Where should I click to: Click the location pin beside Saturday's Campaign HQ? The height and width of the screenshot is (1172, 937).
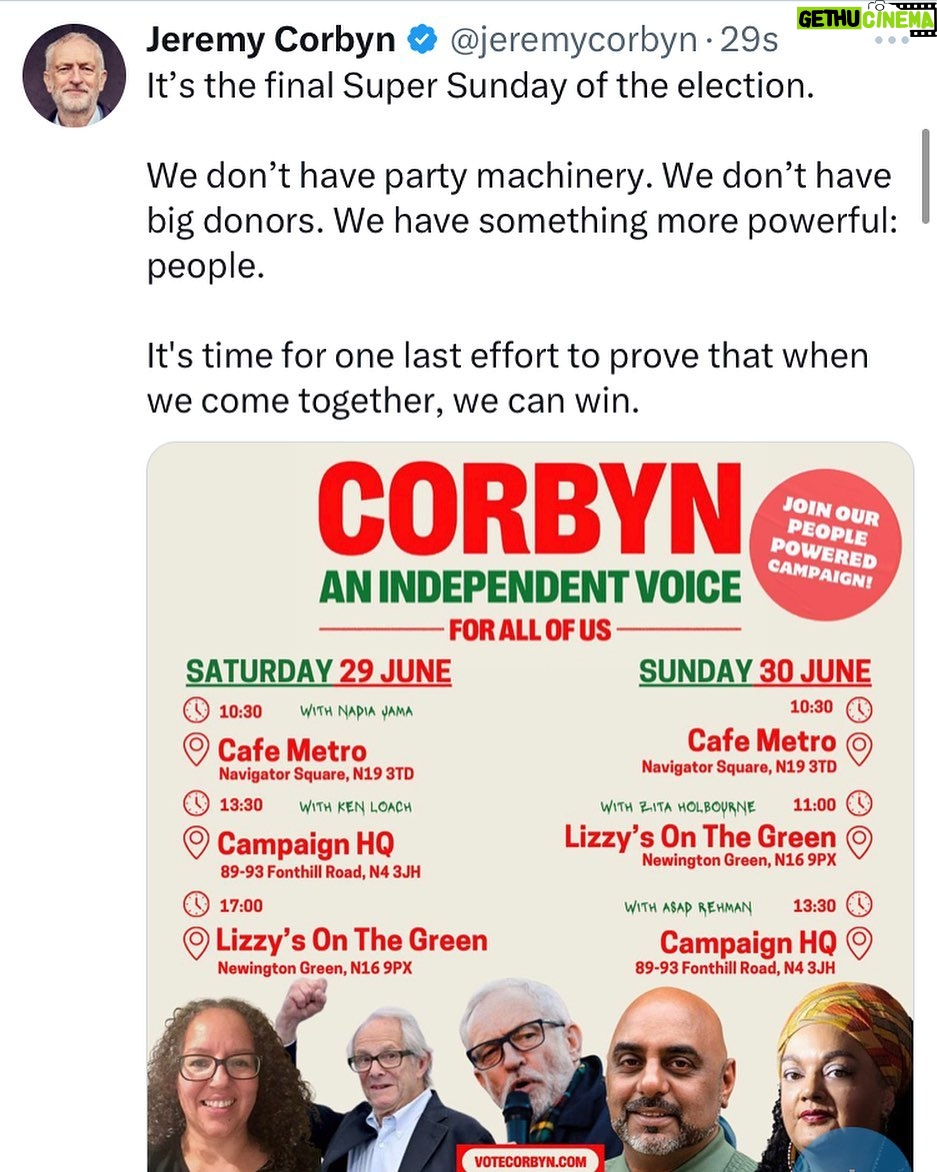(197, 842)
